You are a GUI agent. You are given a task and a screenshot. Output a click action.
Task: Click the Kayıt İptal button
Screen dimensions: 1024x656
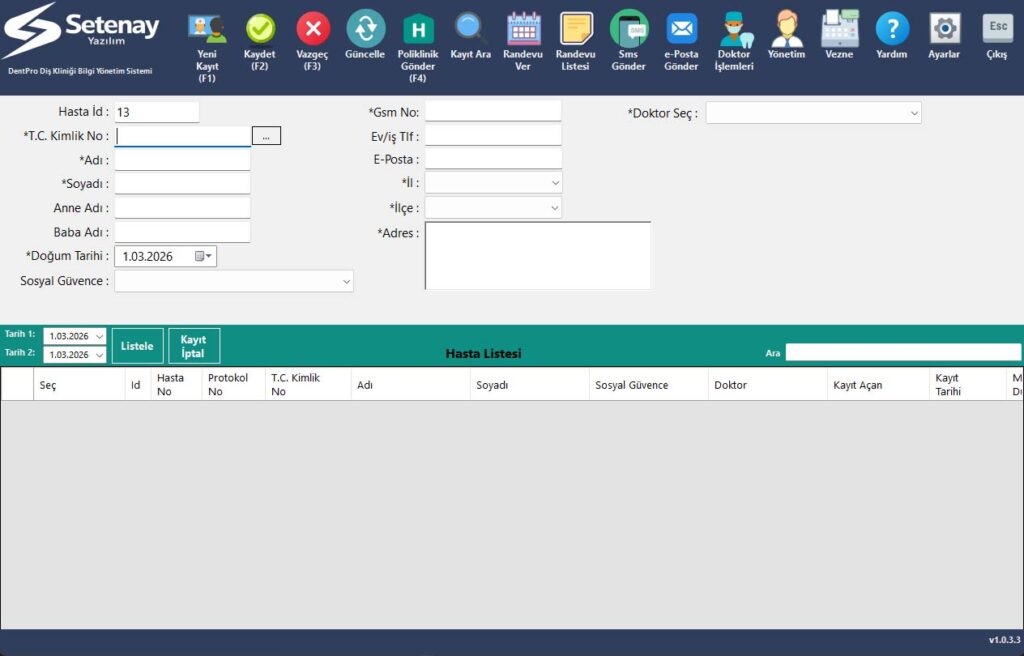tap(193, 346)
